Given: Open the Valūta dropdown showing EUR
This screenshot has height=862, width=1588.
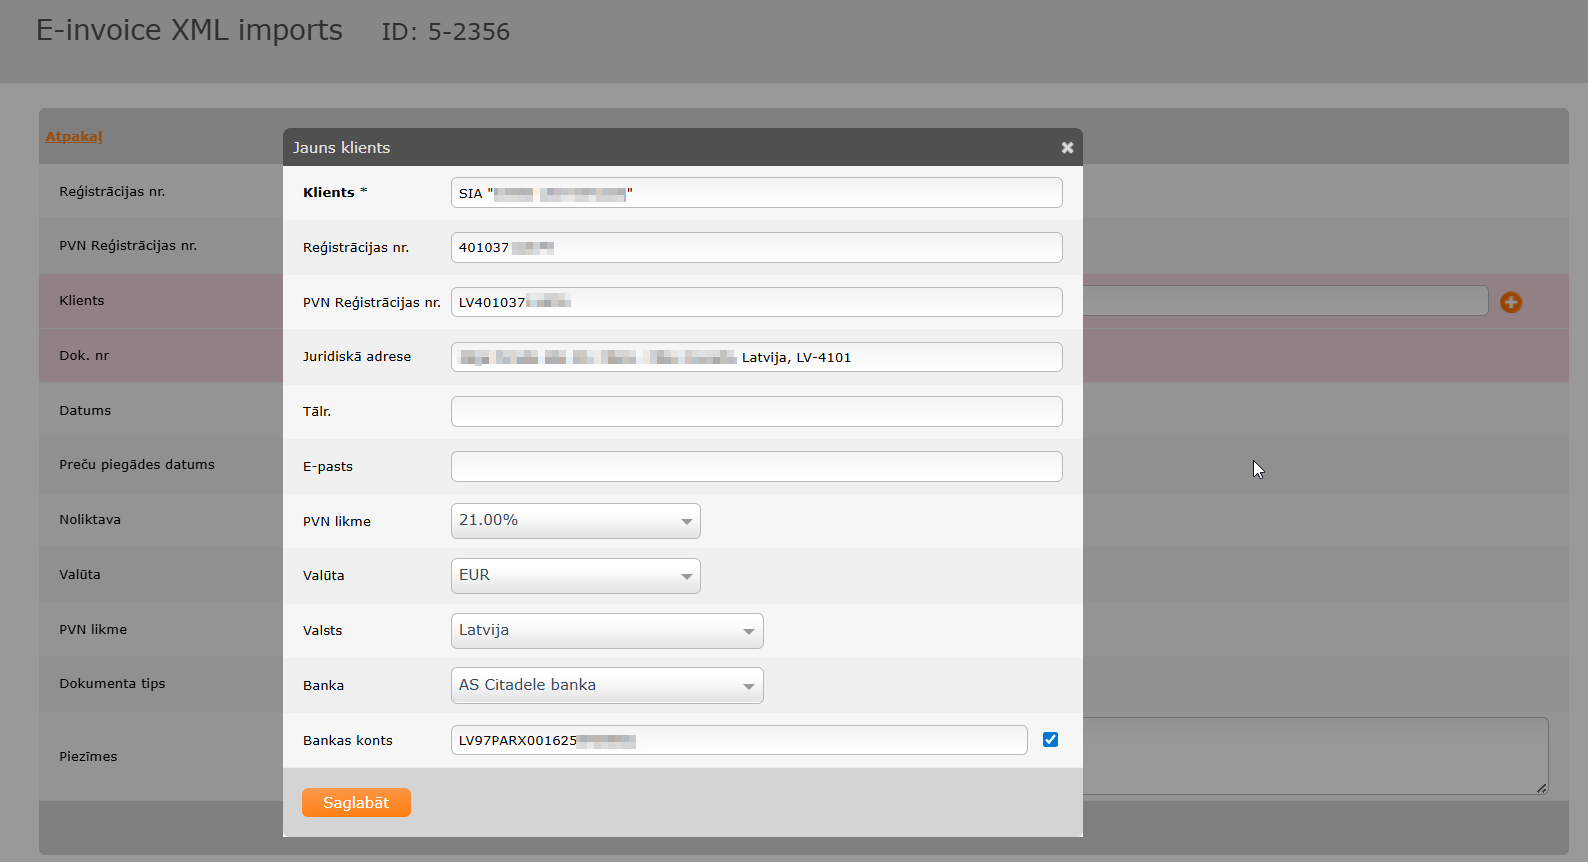Looking at the screenshot, I should (576, 576).
